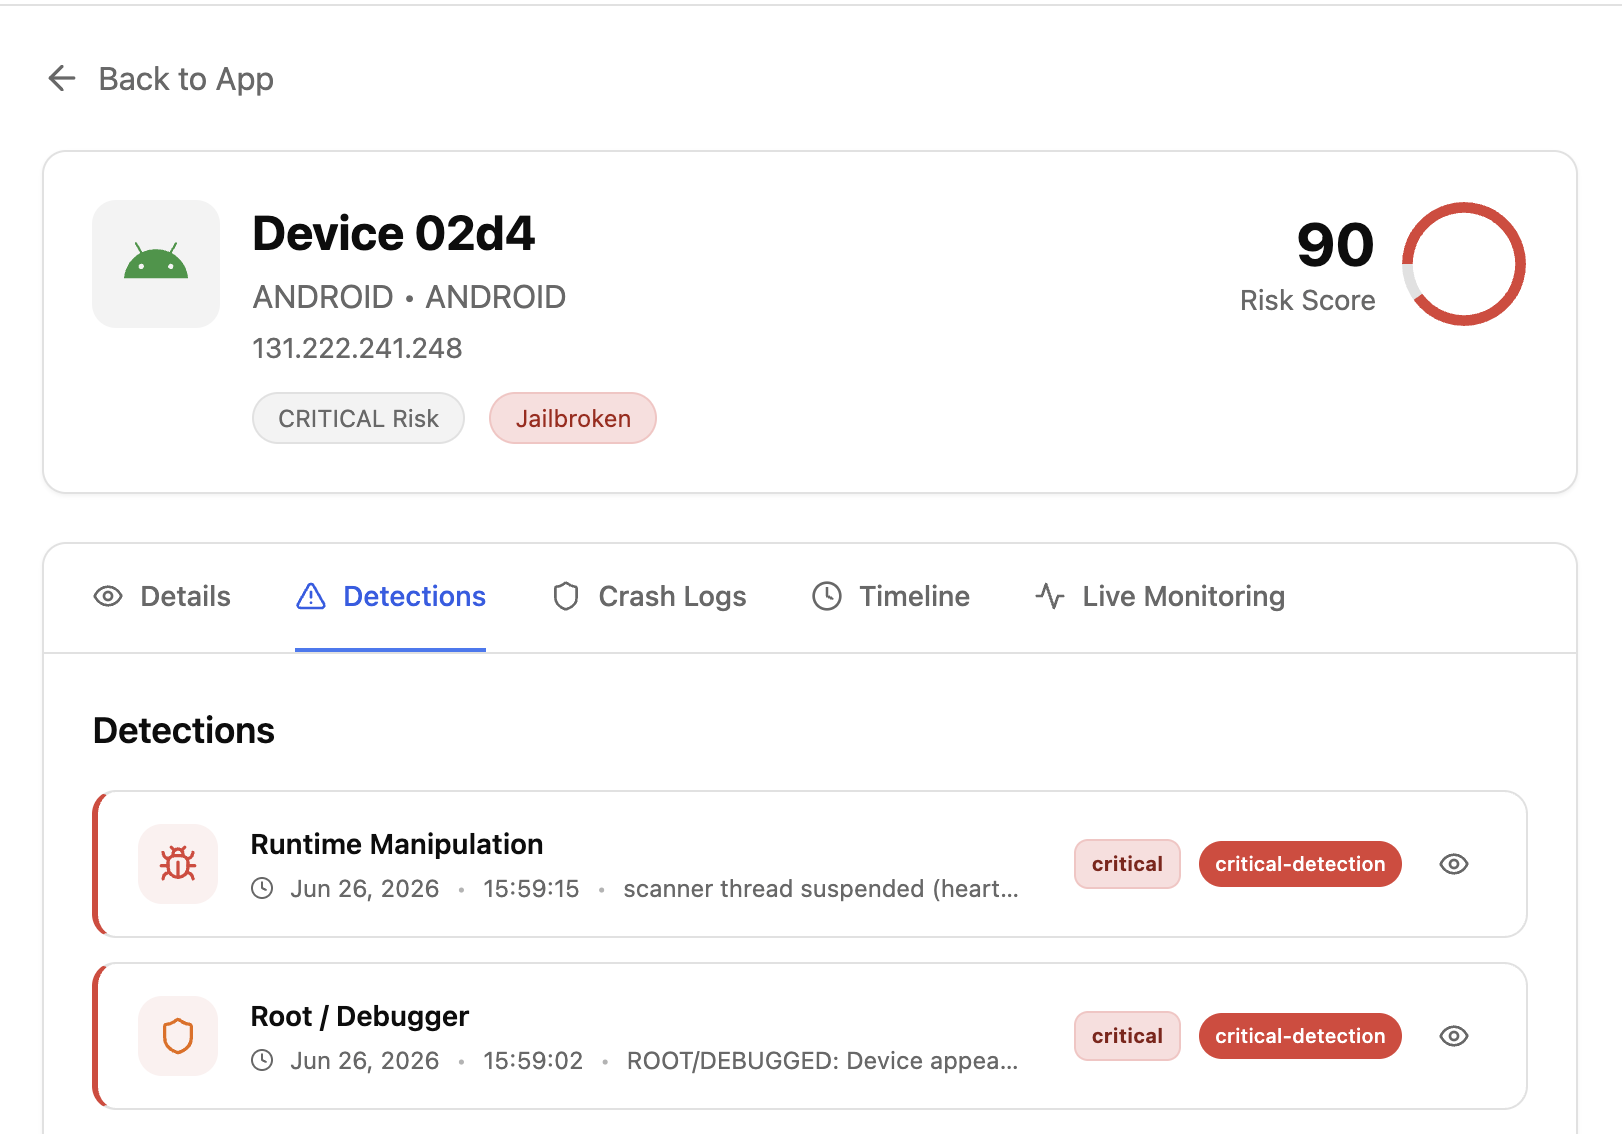This screenshot has width=1622, height=1134.
Task: Click the bug icon for Runtime Manipulation
Action: tap(178, 864)
